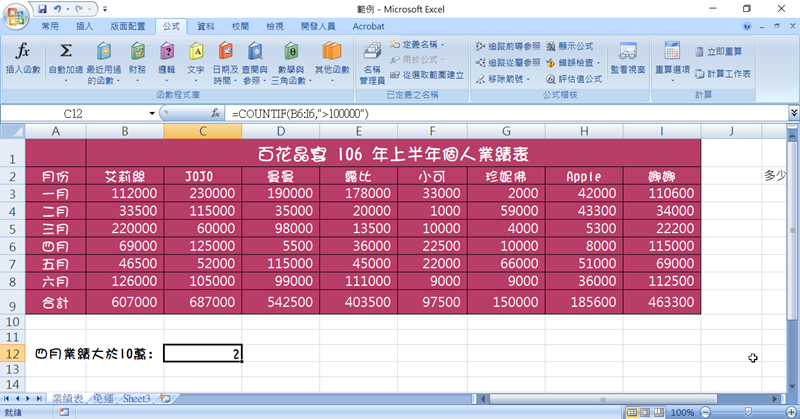Open the Text (文字) functions library
Viewport: 800px width, 419px height.
[x=196, y=62]
